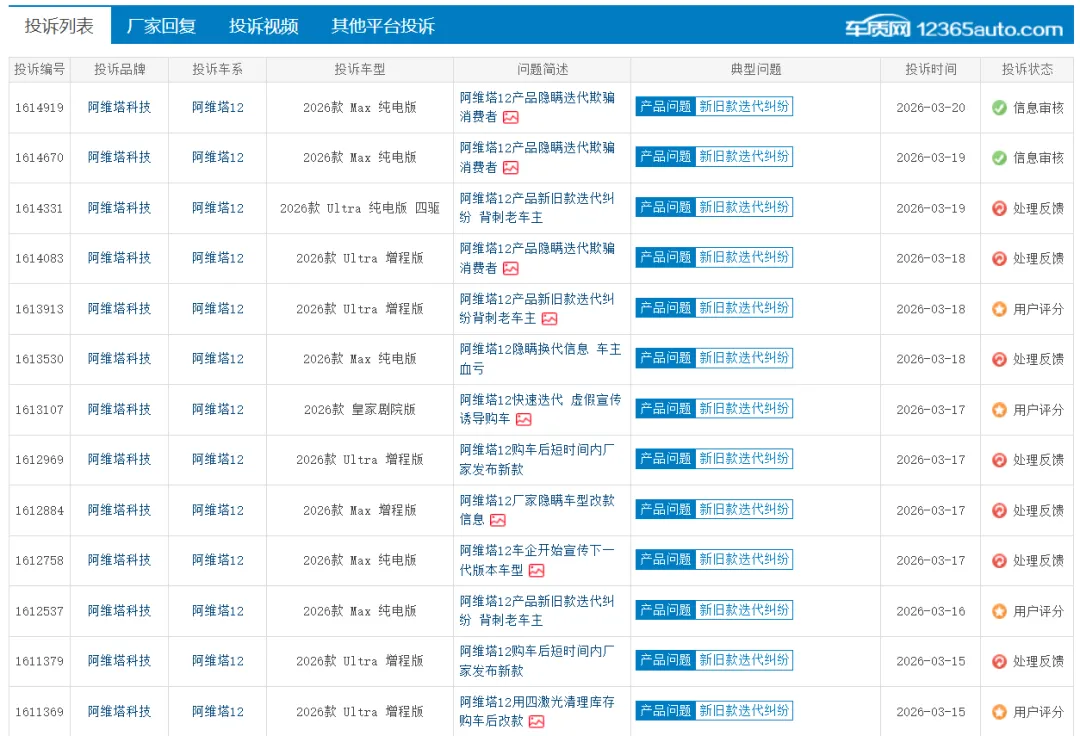Click orange 用户评分 status icon for 1613913
The height and width of the screenshot is (736, 1080).
tap(999, 309)
